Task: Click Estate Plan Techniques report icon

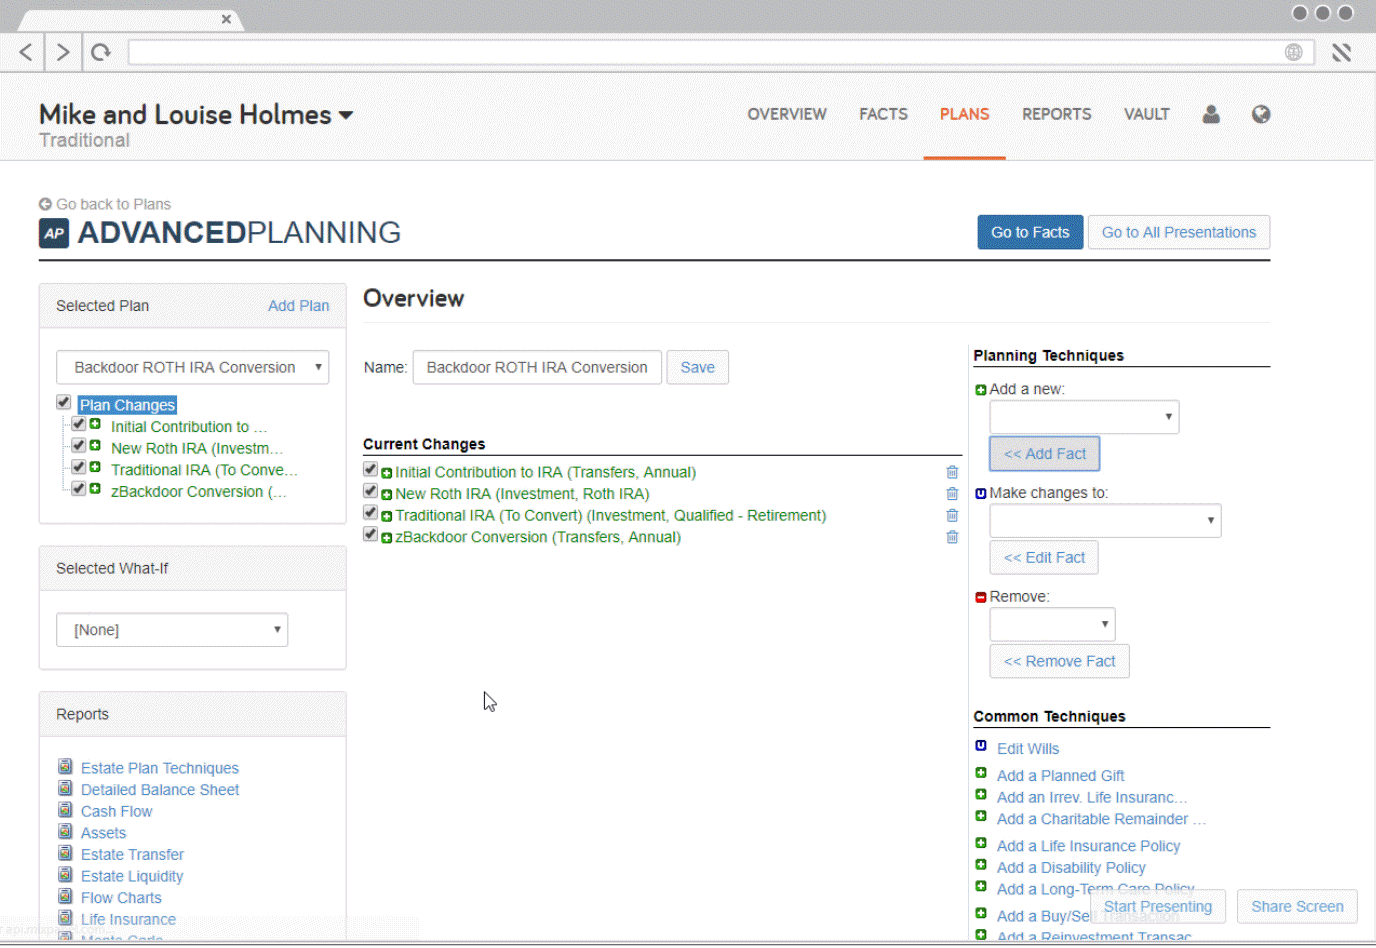Action: (x=65, y=767)
